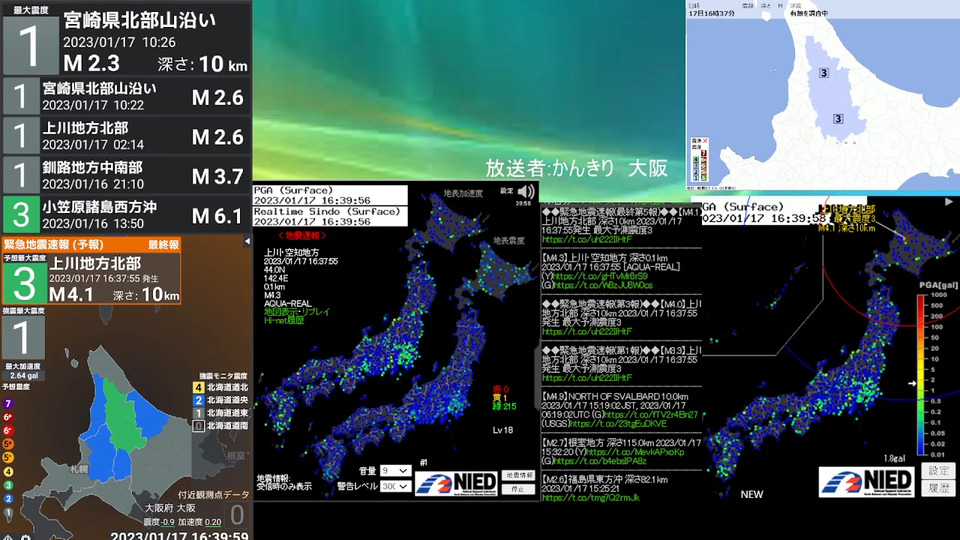Click the lower intensity 3 marker on Hokkaido map
Viewport: 960px width, 540px height.
(838, 119)
